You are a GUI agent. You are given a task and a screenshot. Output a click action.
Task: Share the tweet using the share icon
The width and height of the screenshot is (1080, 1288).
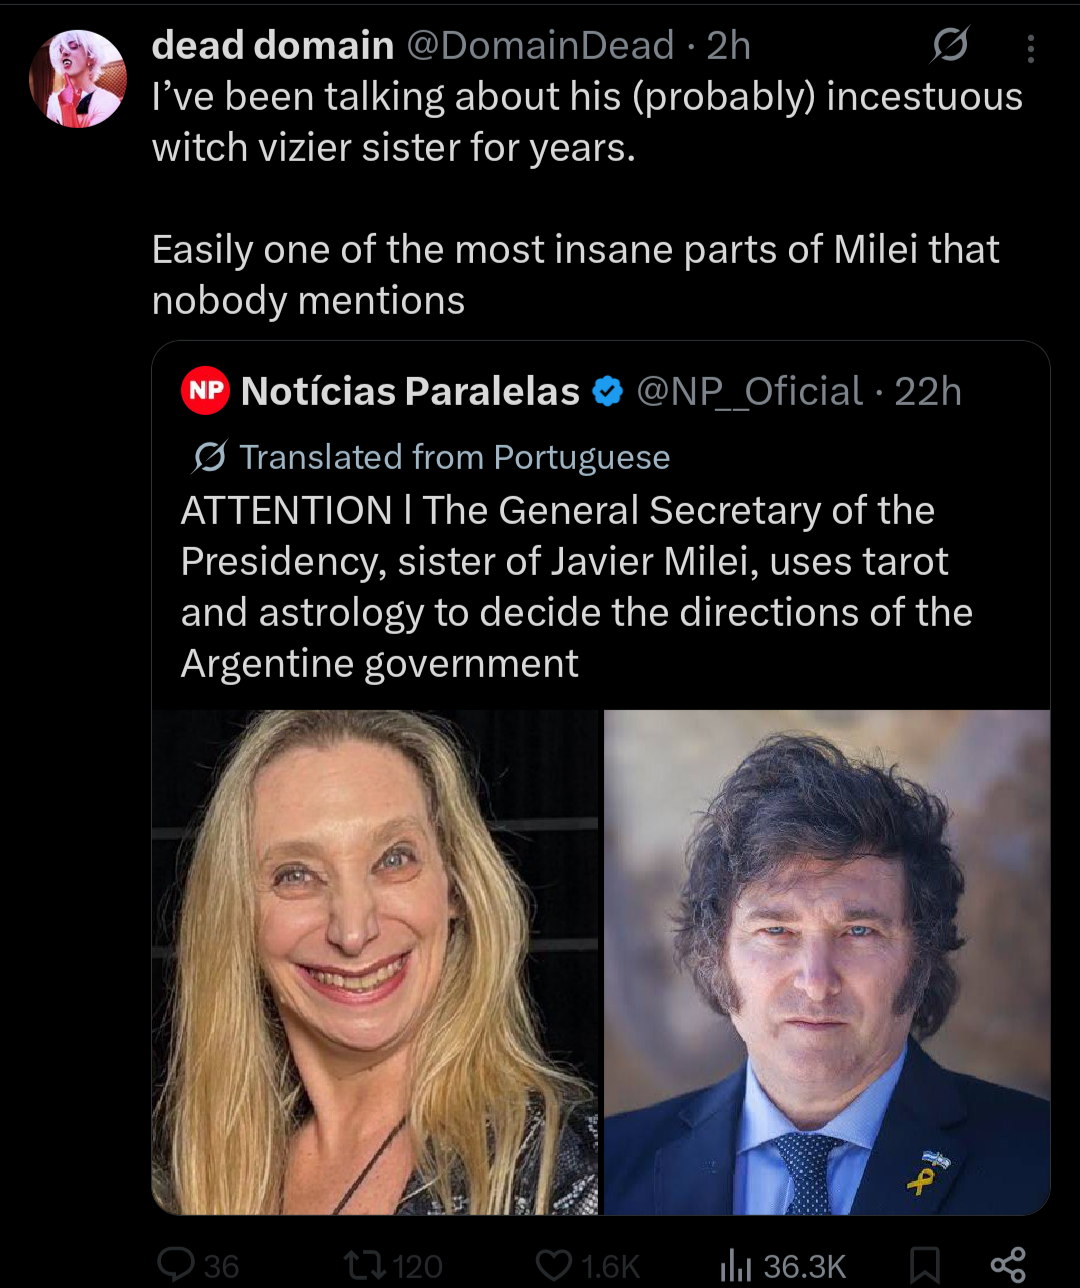pos(1006,1265)
